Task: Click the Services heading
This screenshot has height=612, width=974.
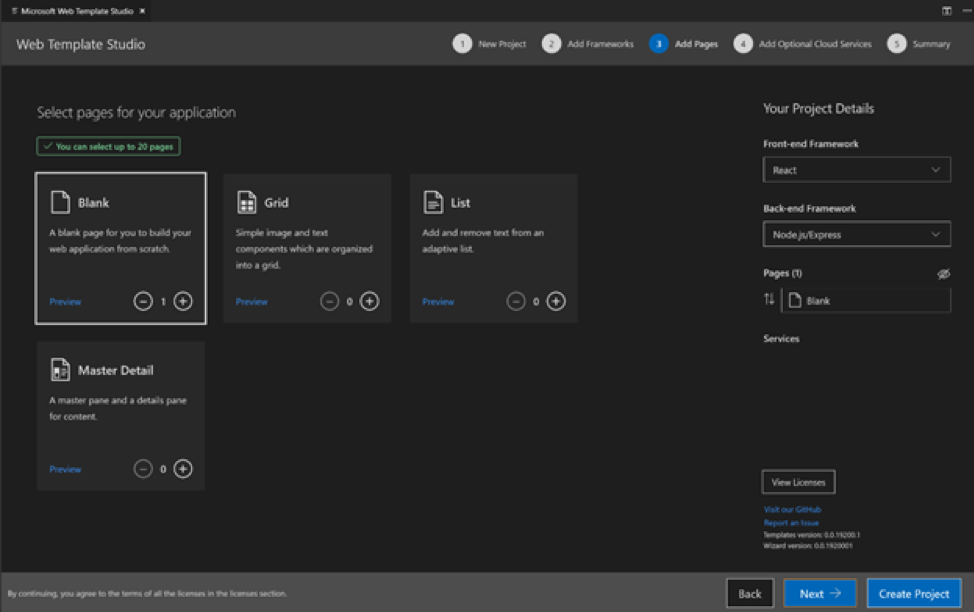Action: point(781,339)
